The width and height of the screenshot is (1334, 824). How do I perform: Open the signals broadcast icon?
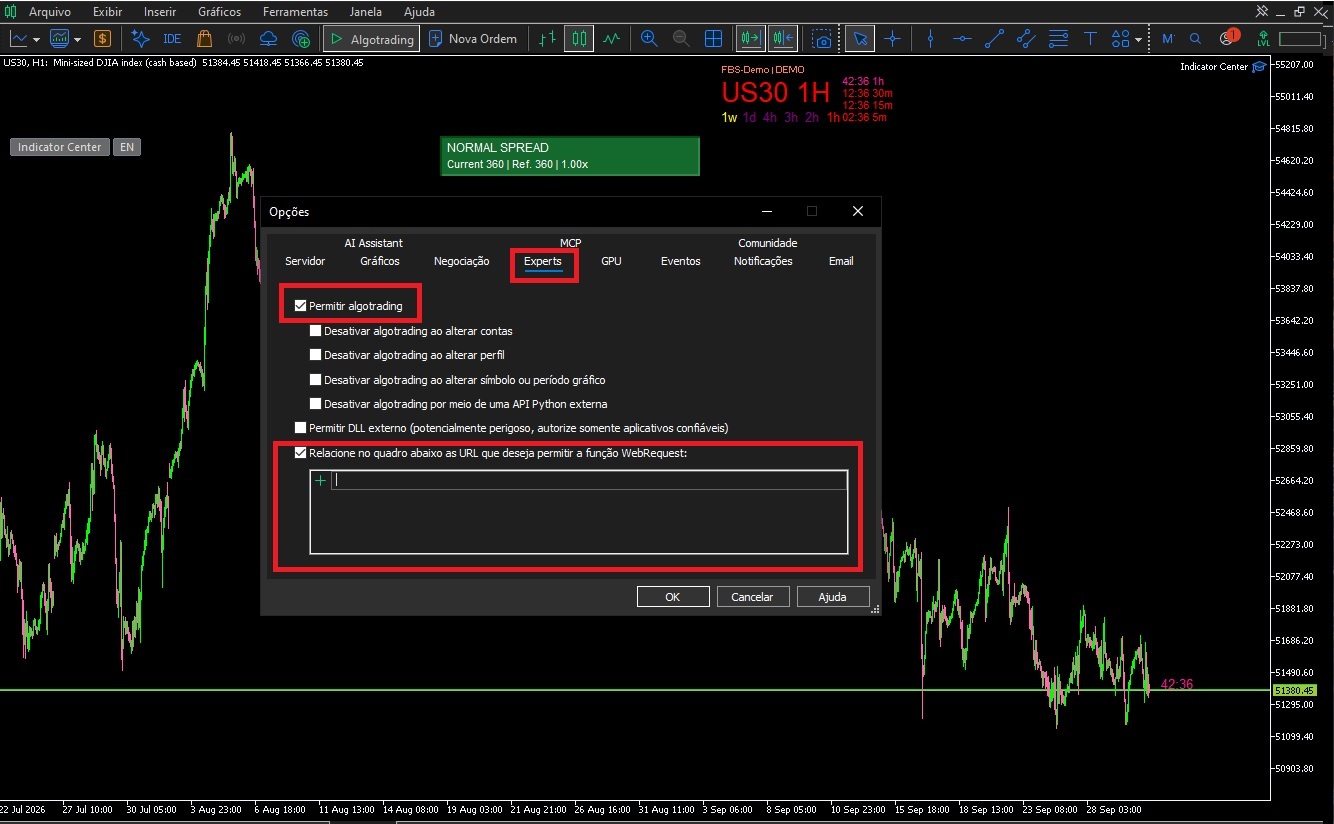(236, 39)
